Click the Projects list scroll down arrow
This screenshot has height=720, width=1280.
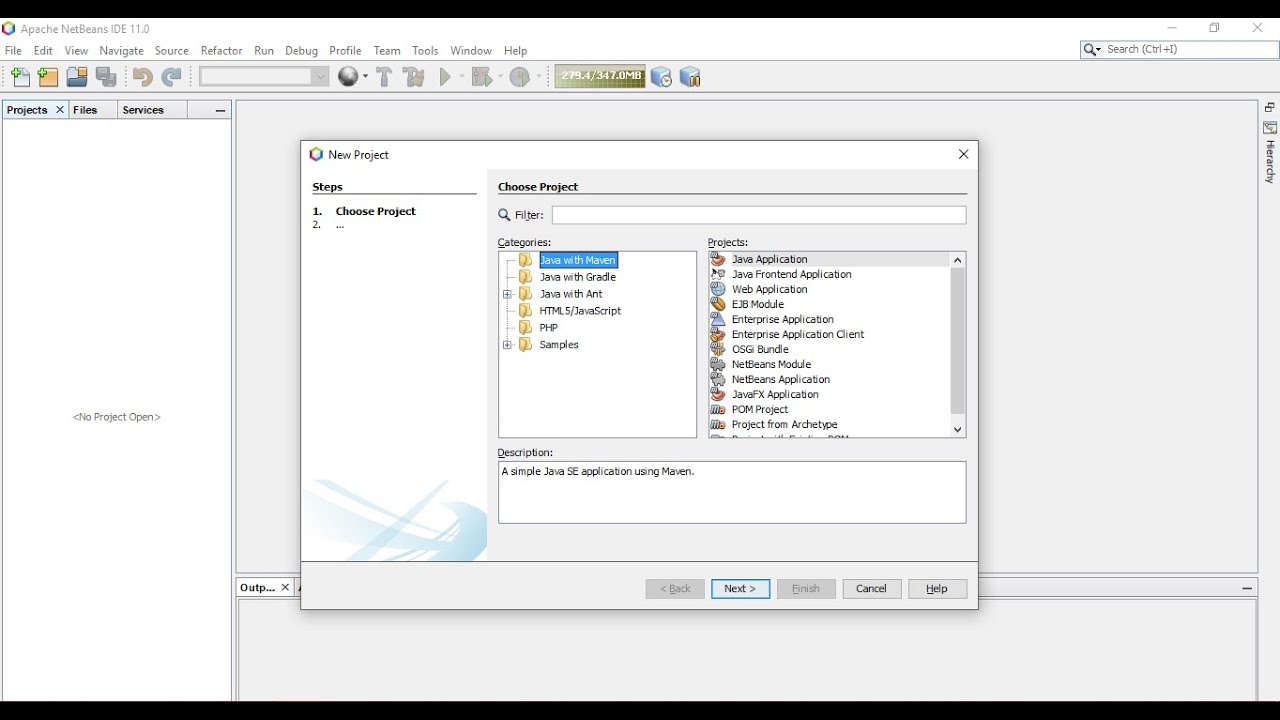[x=957, y=429]
